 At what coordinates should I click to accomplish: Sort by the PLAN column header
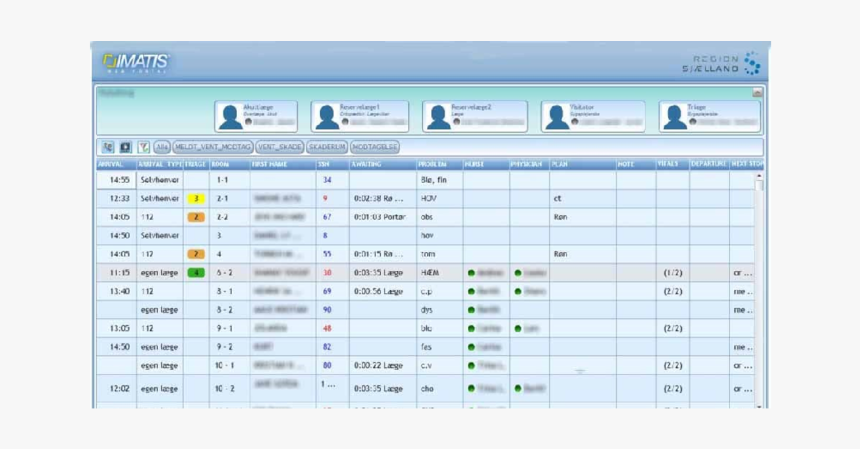583,164
